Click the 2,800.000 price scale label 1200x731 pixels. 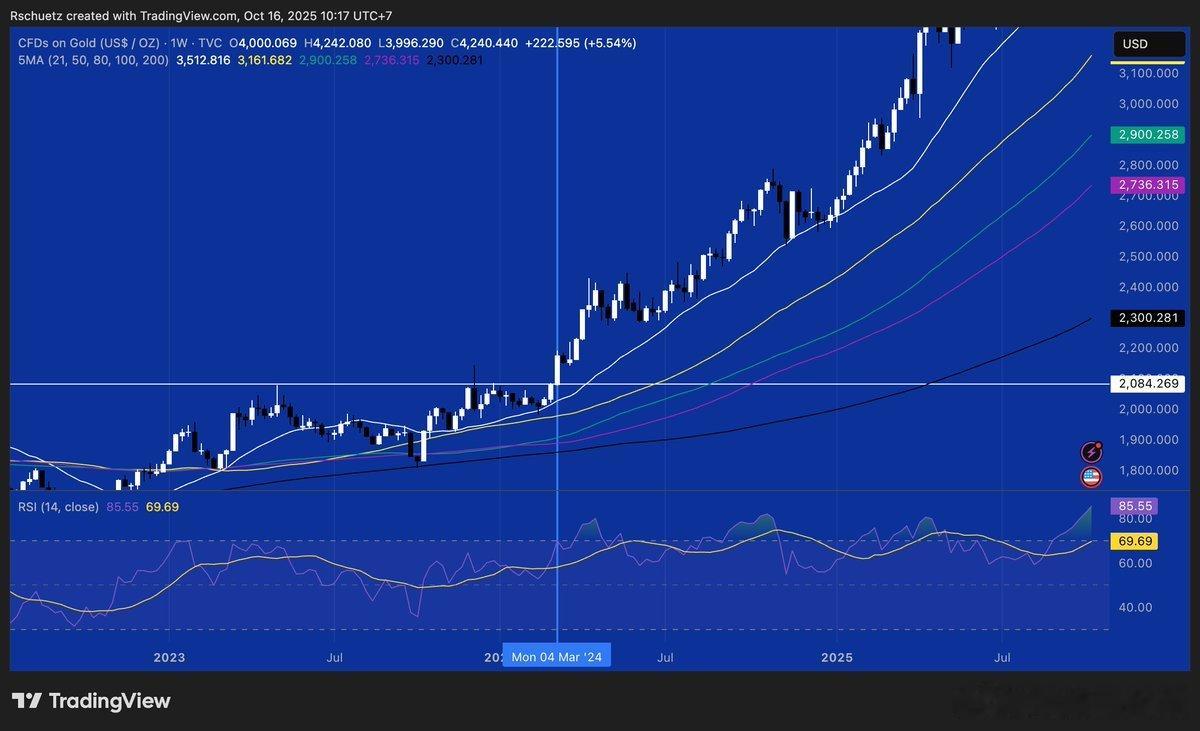1147,165
